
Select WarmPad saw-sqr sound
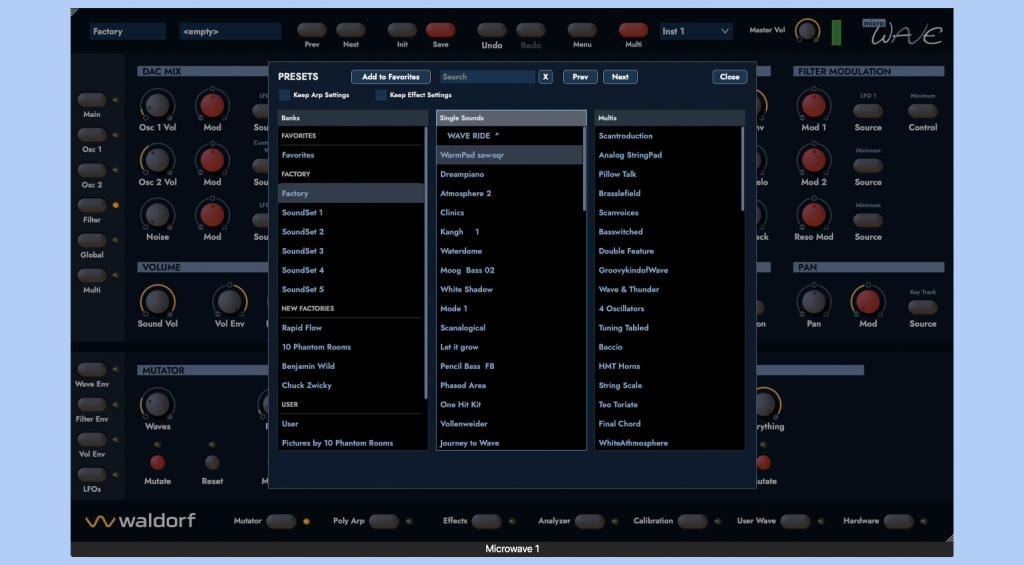coord(509,155)
